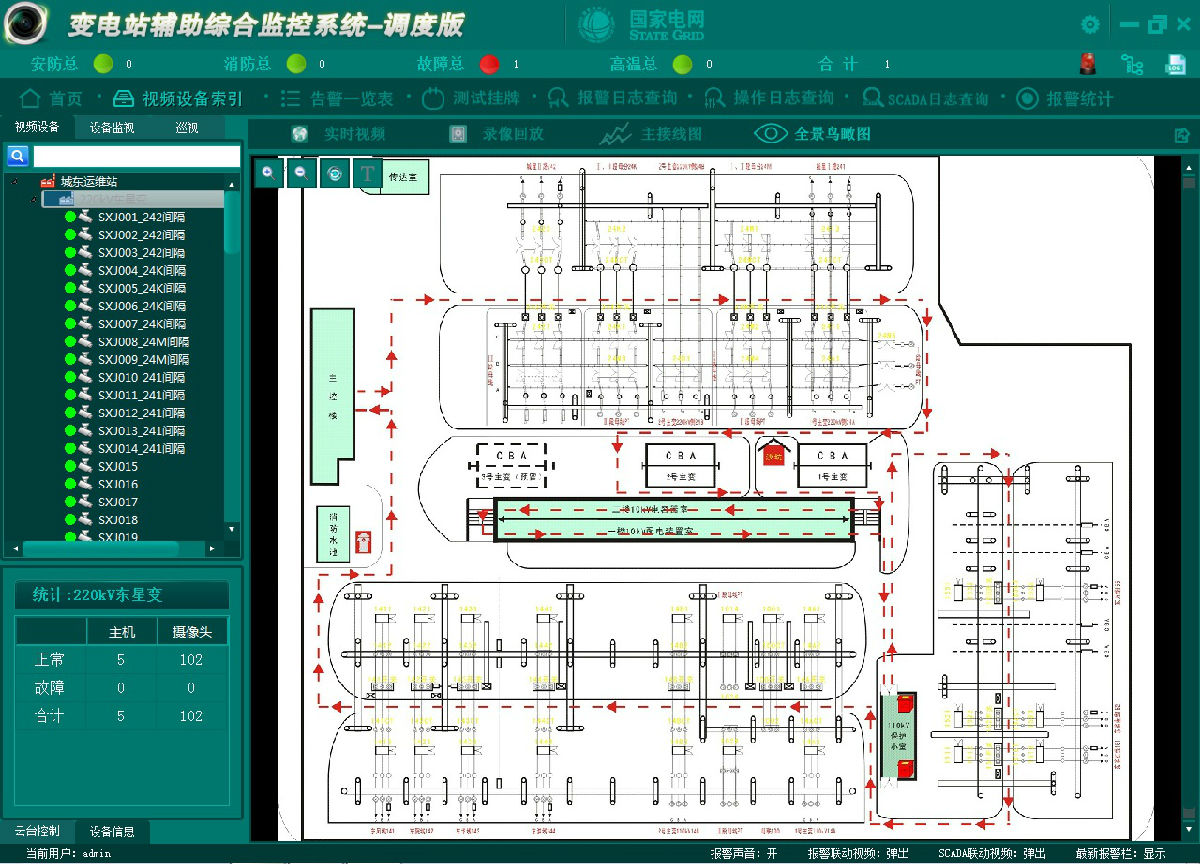Screen dimensions: 1200x864
Task: Select SXJ017 in device tree
Action: (118, 502)
